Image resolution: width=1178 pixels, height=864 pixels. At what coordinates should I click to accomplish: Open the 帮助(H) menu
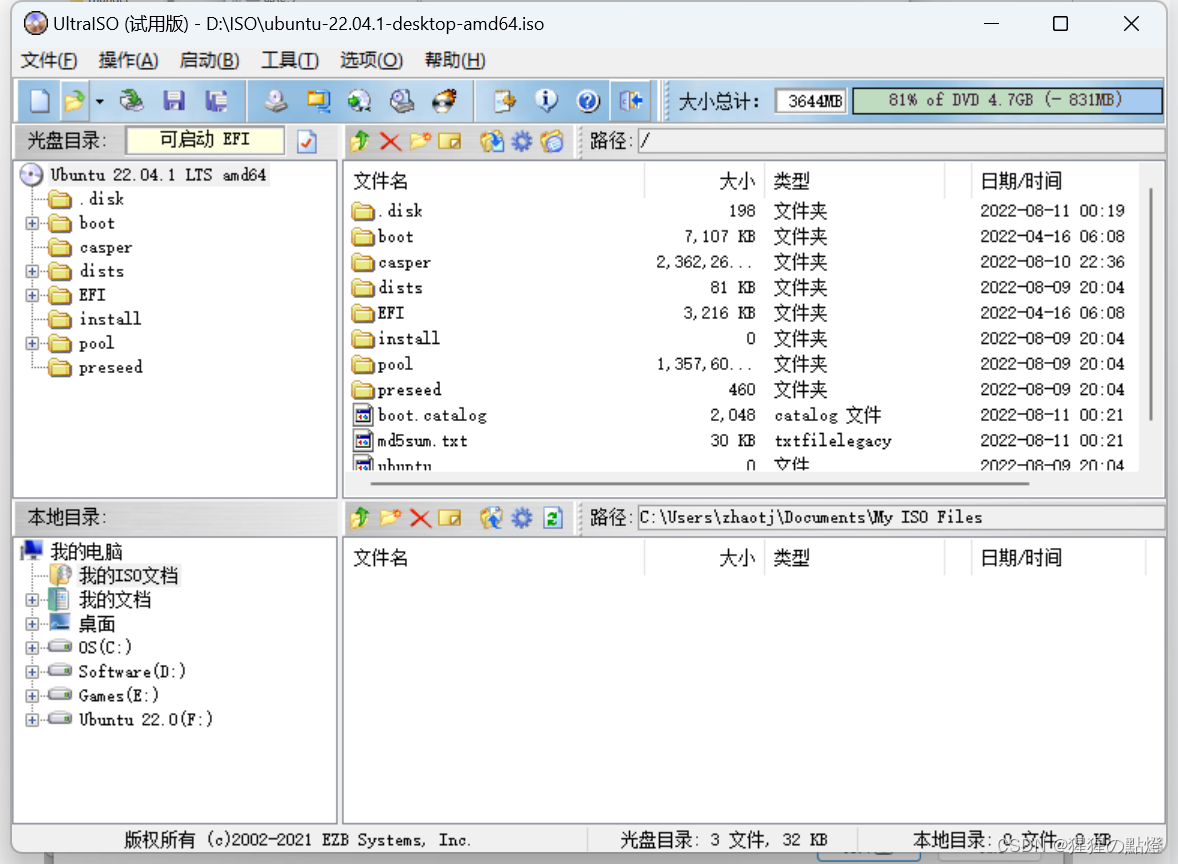(455, 60)
